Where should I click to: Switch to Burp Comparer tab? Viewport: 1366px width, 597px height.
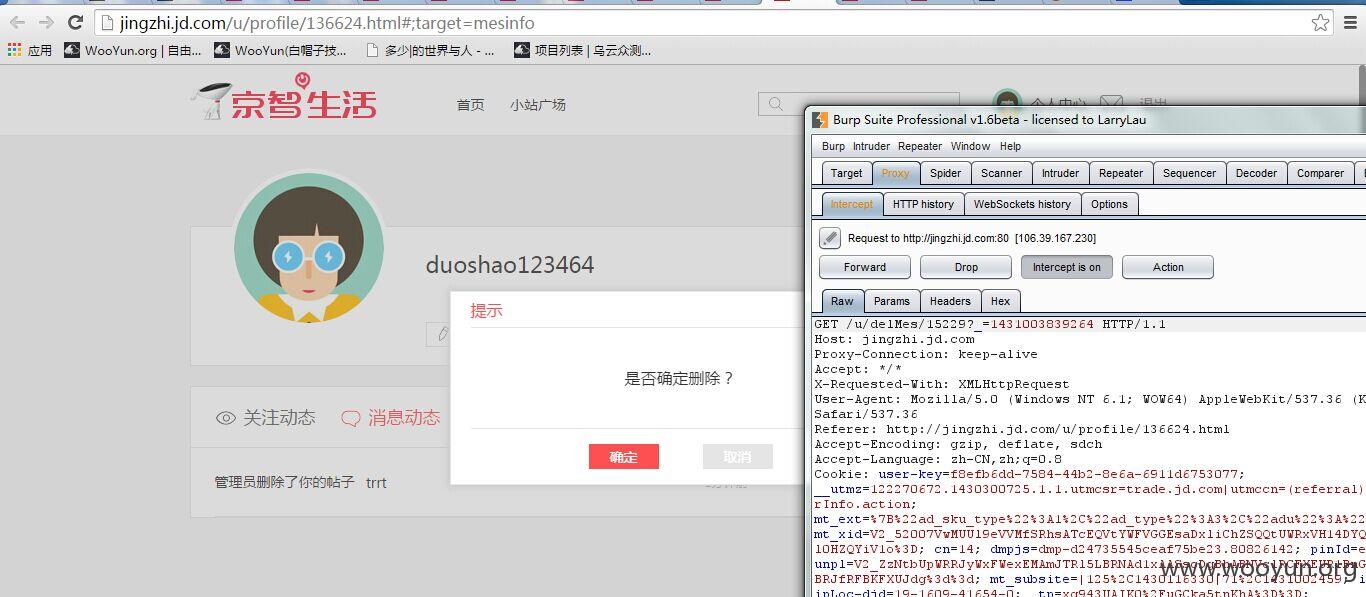pos(1320,173)
